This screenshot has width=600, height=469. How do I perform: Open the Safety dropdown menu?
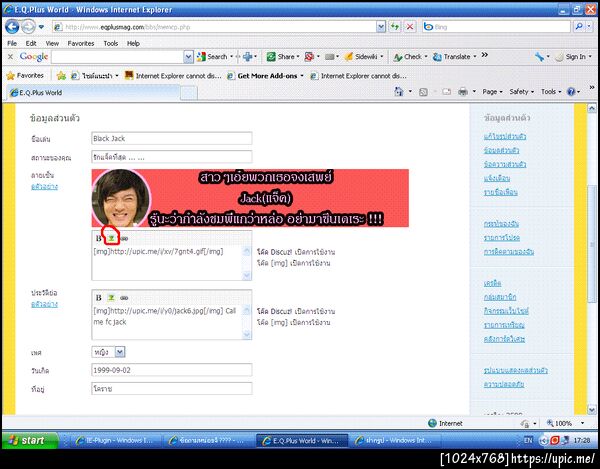pos(521,92)
